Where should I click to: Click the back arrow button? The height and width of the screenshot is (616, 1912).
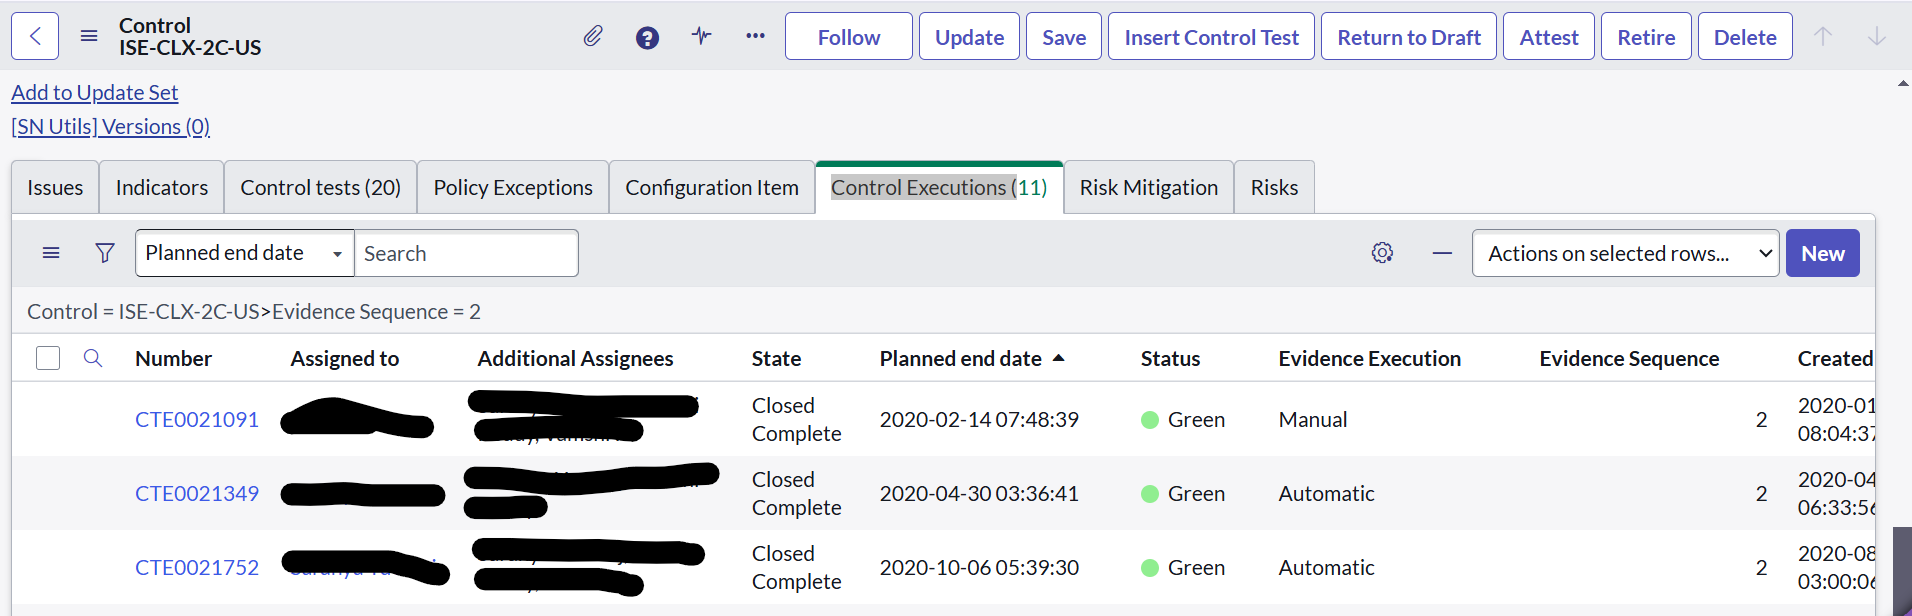[x=35, y=37]
